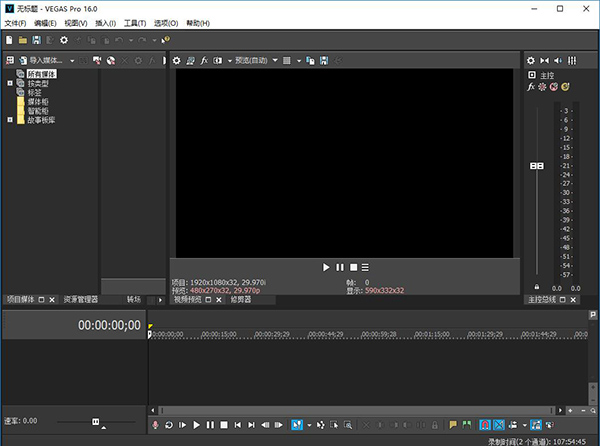
Task: Click the Save project icon in main toolbar
Action: (36, 40)
